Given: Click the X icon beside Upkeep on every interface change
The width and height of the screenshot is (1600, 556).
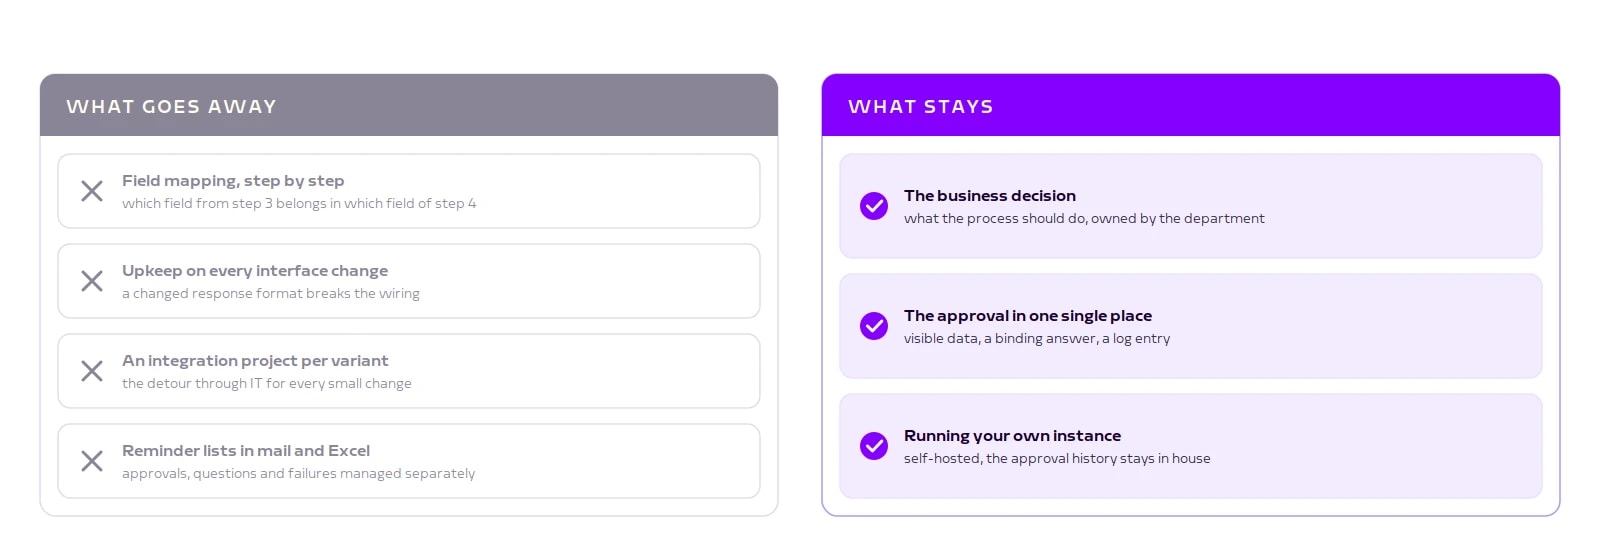Looking at the screenshot, I should coord(92,281).
